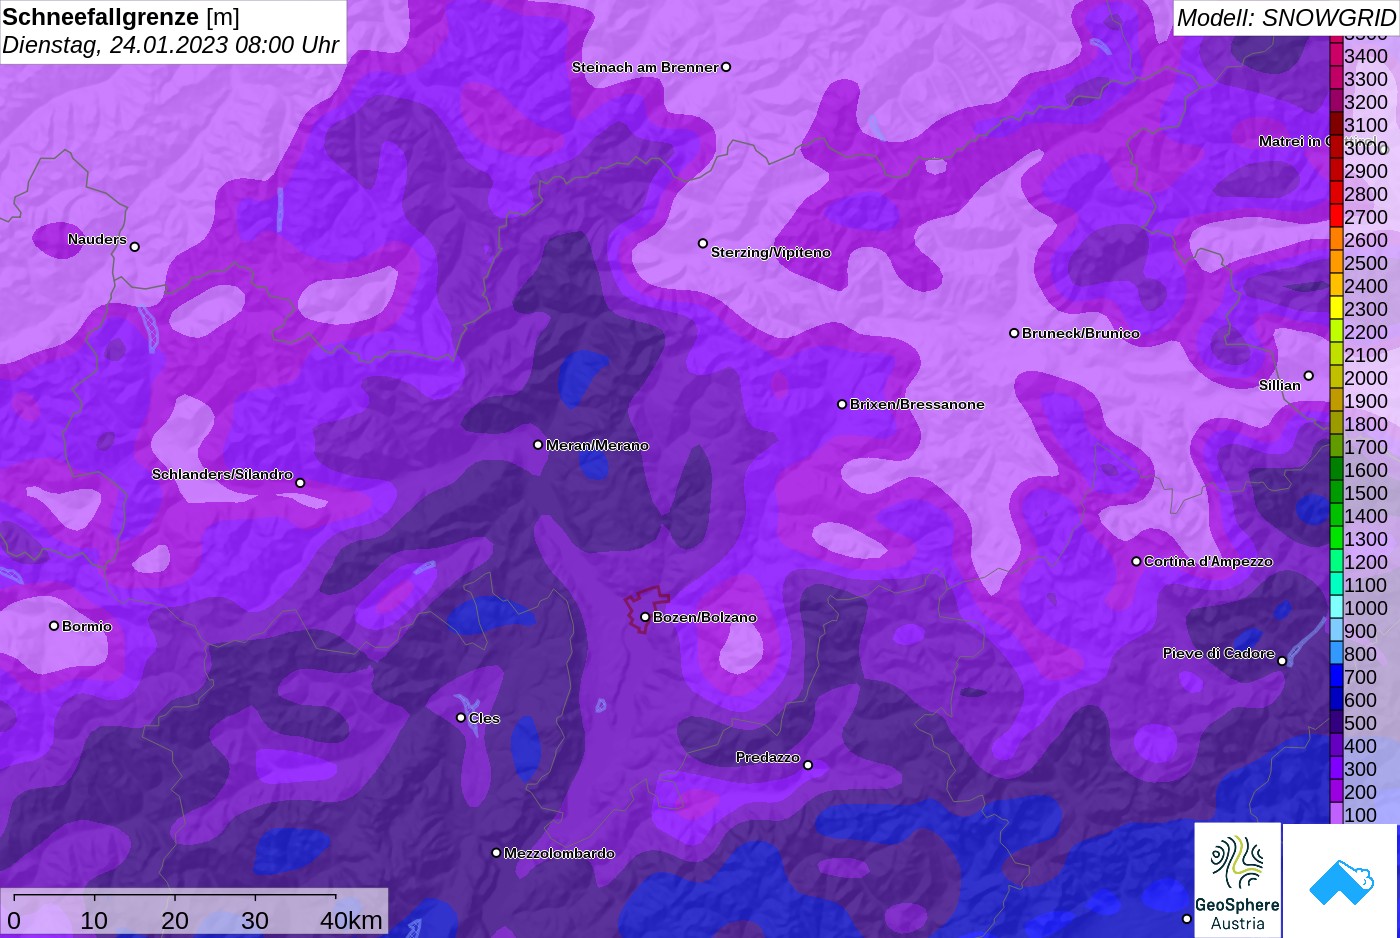Click the legend value 500
The height and width of the screenshot is (938, 1400).
coord(1360,723)
